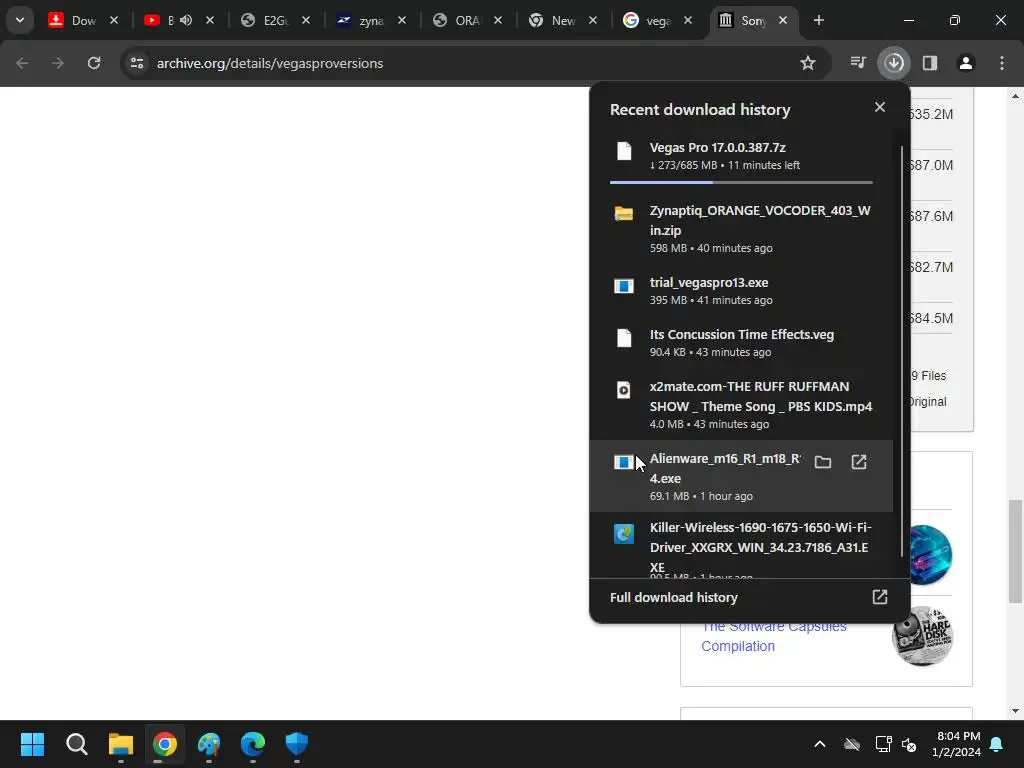Image resolution: width=1024 pixels, height=768 pixels.
Task: Show Alienware exe in folder
Action: [x=823, y=462]
